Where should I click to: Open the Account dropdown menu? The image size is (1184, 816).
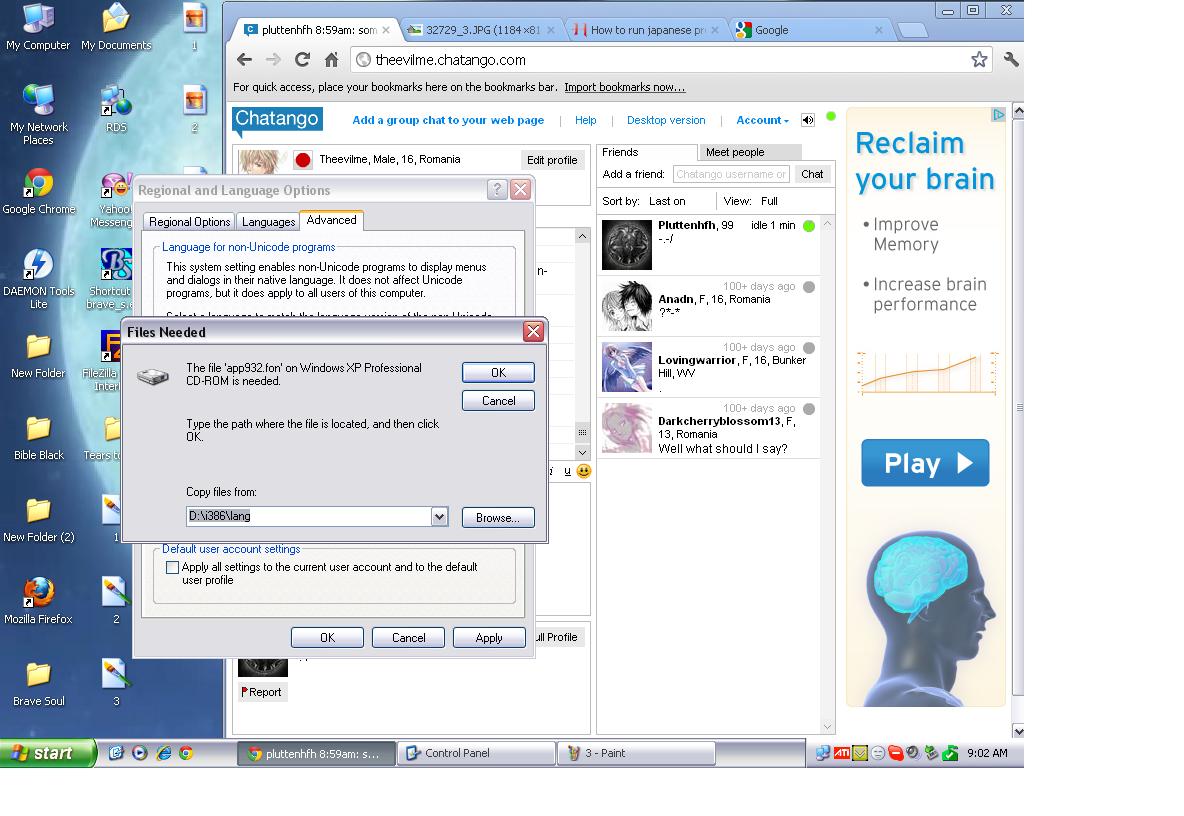click(x=763, y=120)
